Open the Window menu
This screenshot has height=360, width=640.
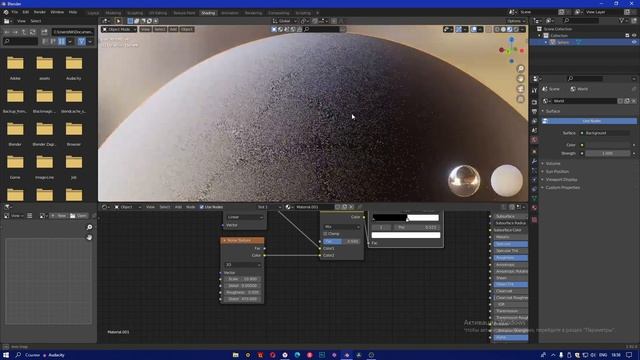coord(57,12)
